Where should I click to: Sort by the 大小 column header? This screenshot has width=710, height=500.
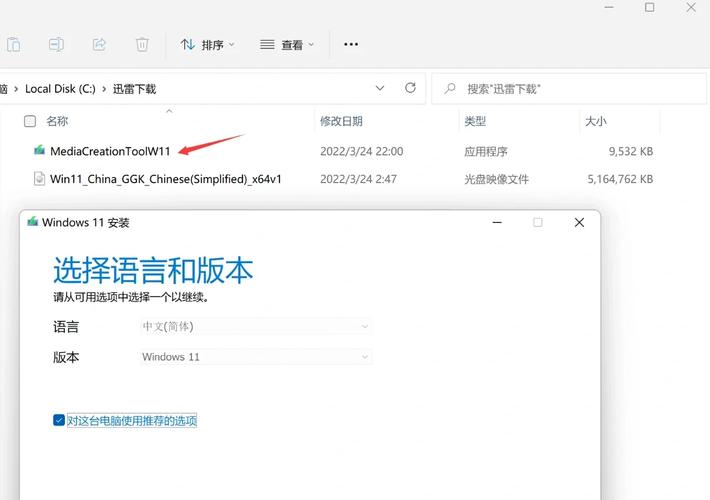(595, 121)
